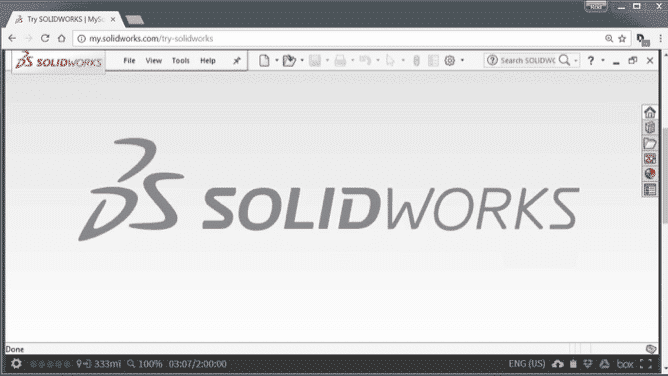
Task: Click the Open file folder icon
Action: pyautogui.click(x=289, y=60)
